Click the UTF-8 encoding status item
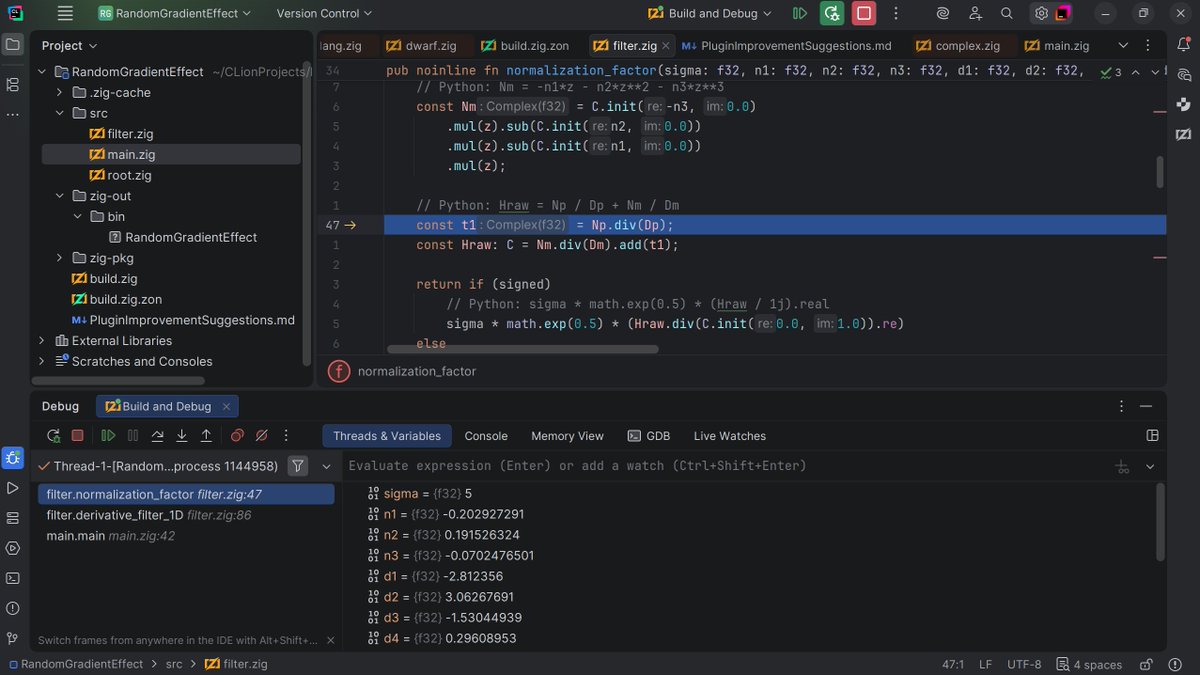 tap(1024, 664)
